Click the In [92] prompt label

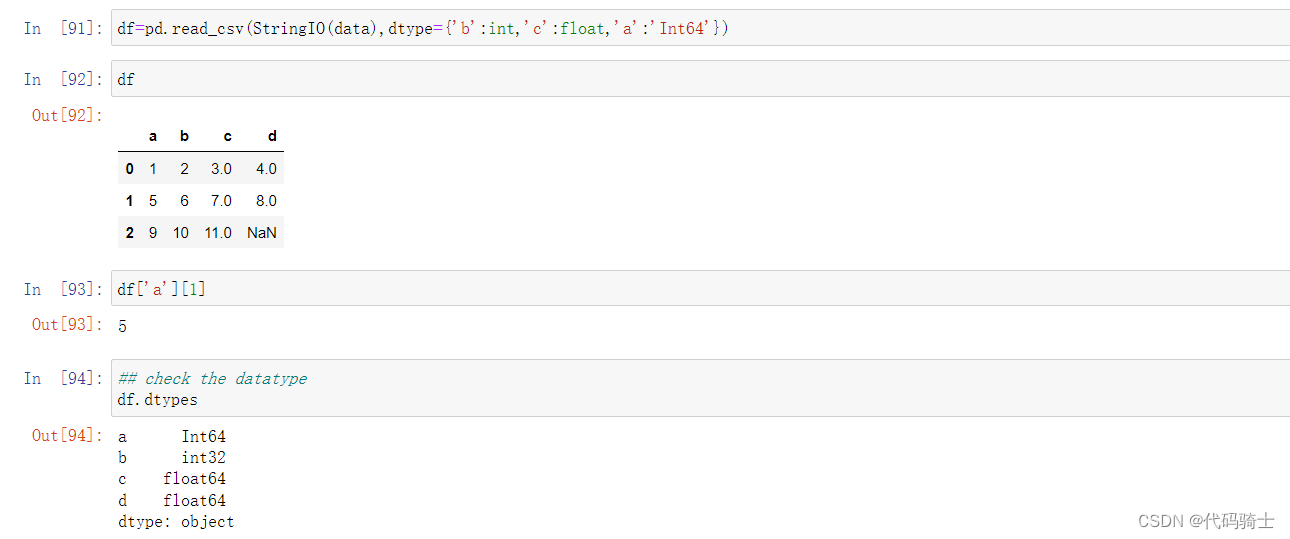point(63,79)
